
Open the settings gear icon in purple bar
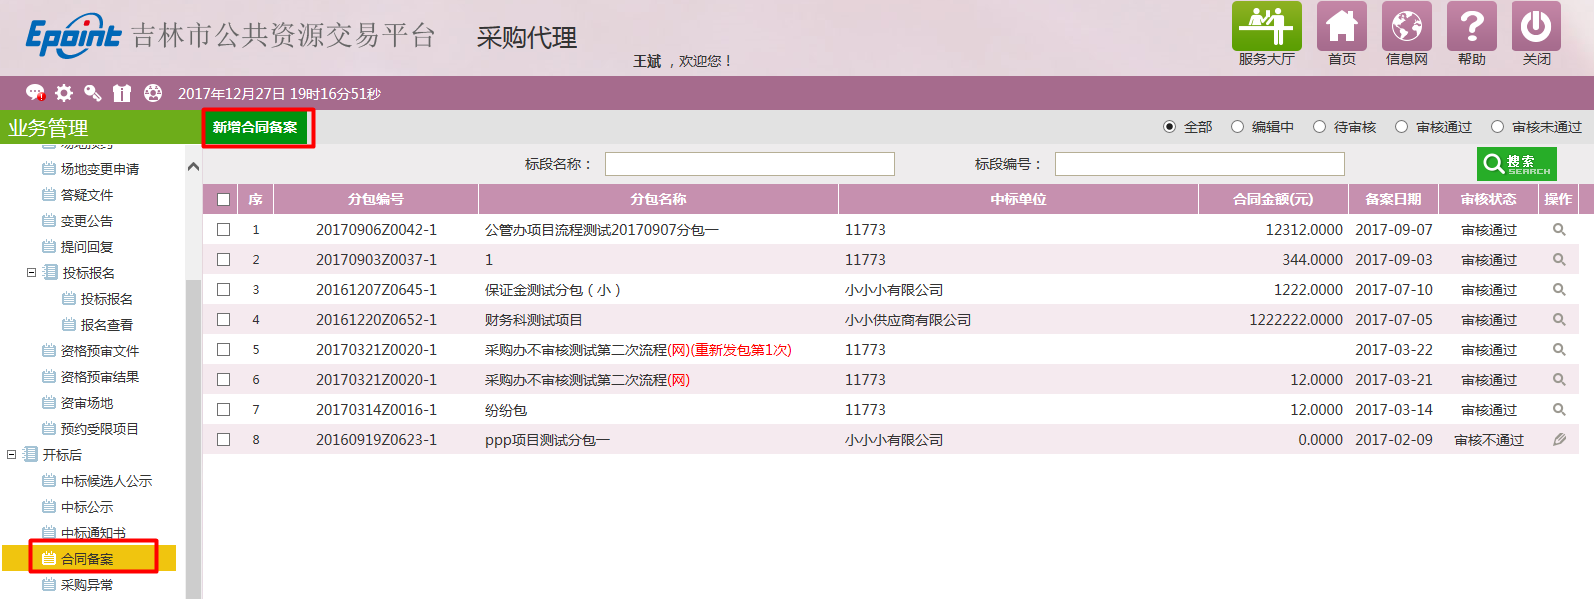[64, 93]
